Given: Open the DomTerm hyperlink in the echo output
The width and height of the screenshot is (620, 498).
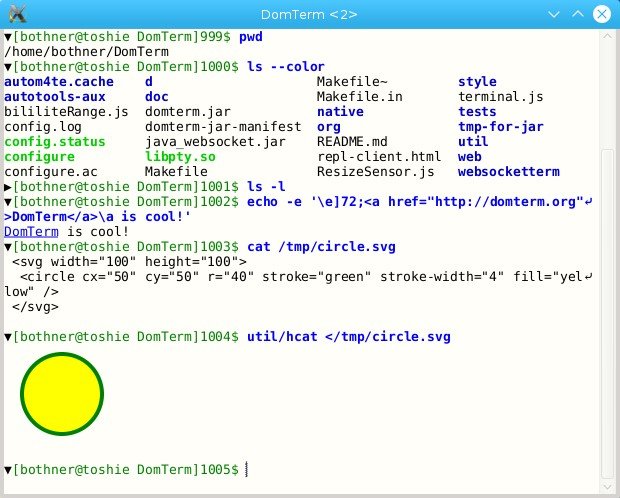Looking at the screenshot, I should [x=31, y=231].
